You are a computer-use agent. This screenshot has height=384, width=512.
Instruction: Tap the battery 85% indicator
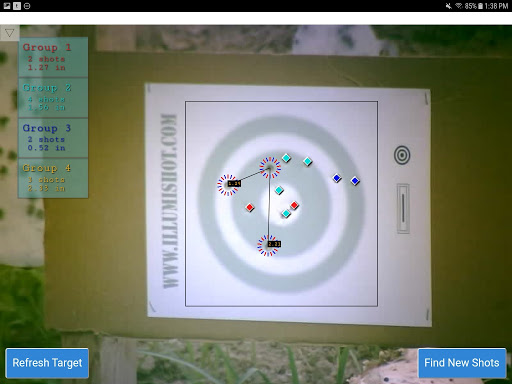pos(474,6)
